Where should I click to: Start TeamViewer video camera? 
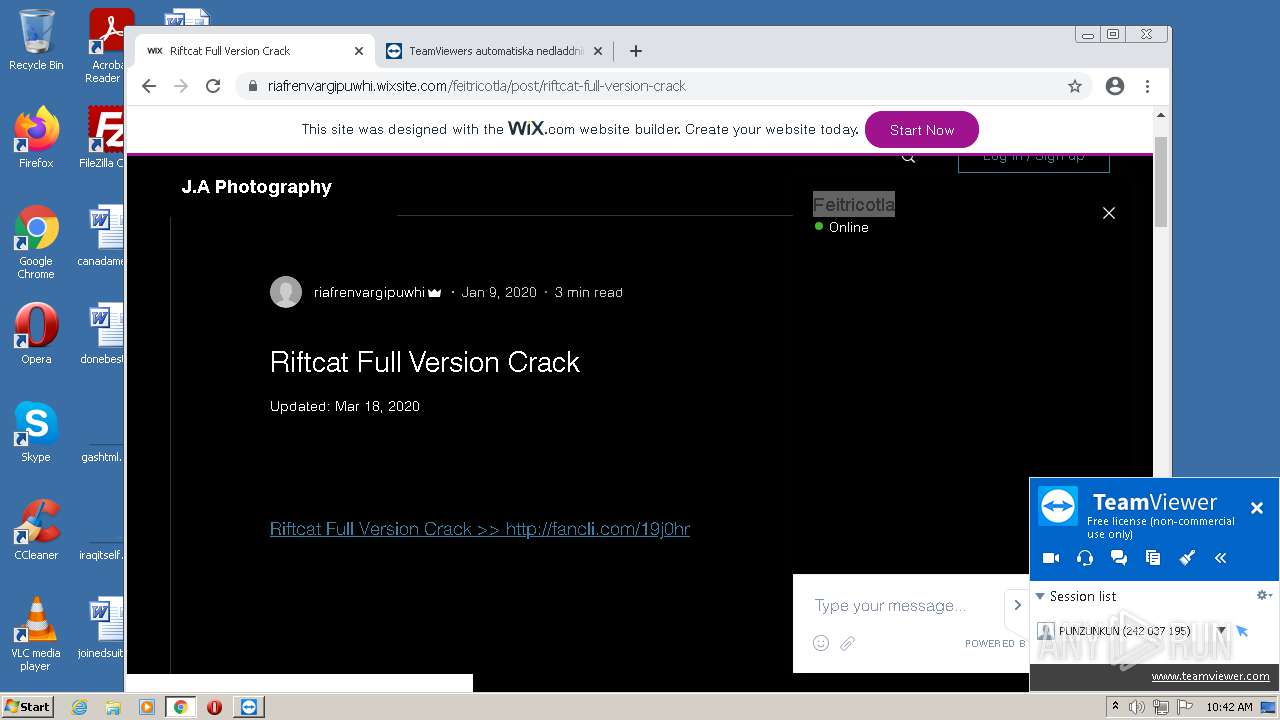pos(1051,558)
